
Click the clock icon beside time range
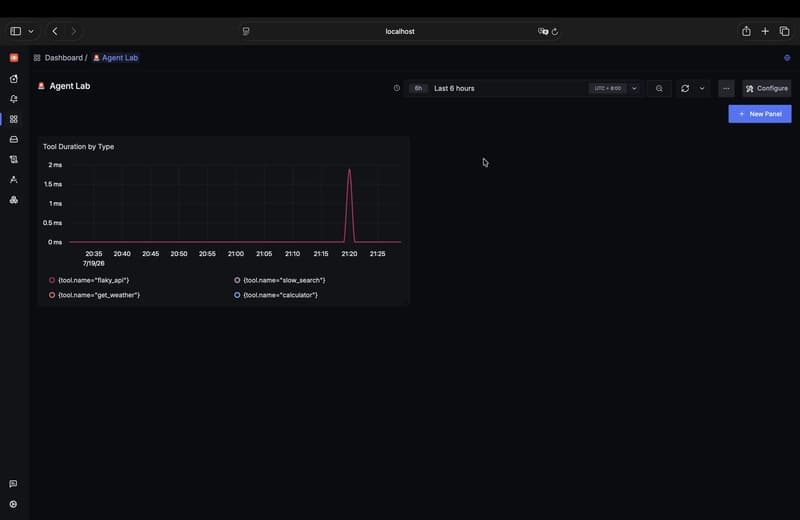click(x=397, y=88)
